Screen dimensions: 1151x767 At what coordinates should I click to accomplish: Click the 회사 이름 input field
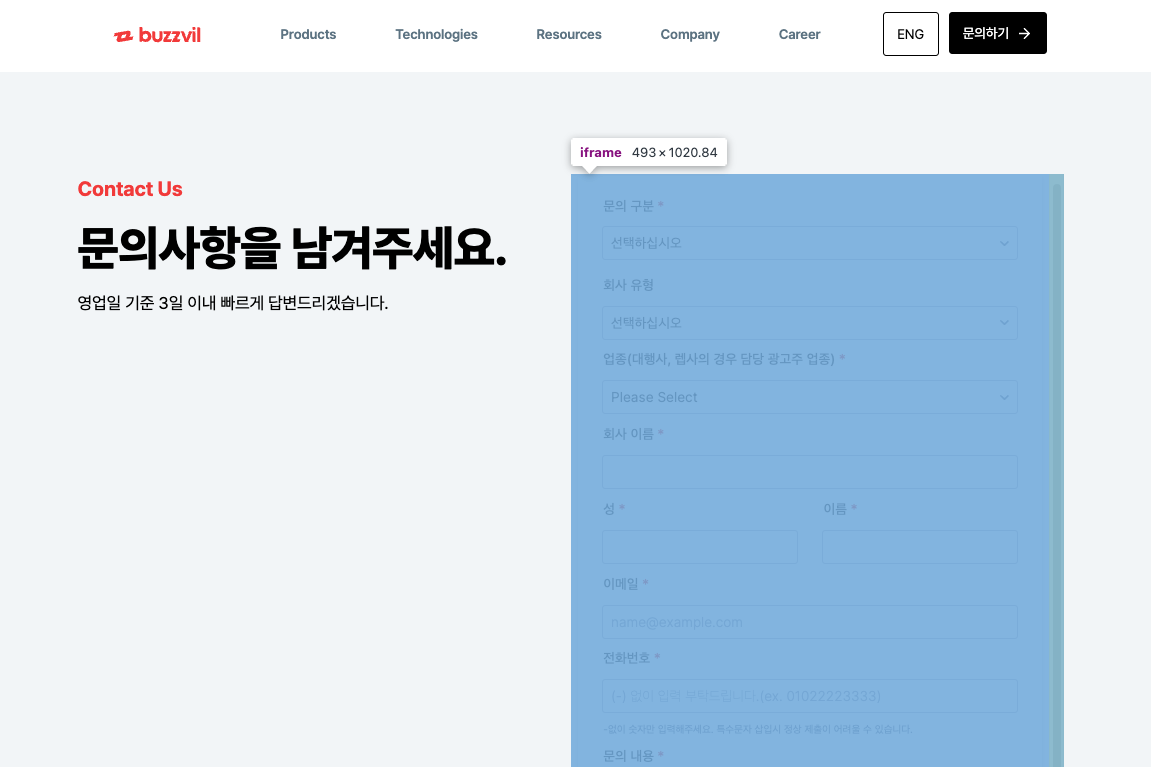(x=810, y=471)
